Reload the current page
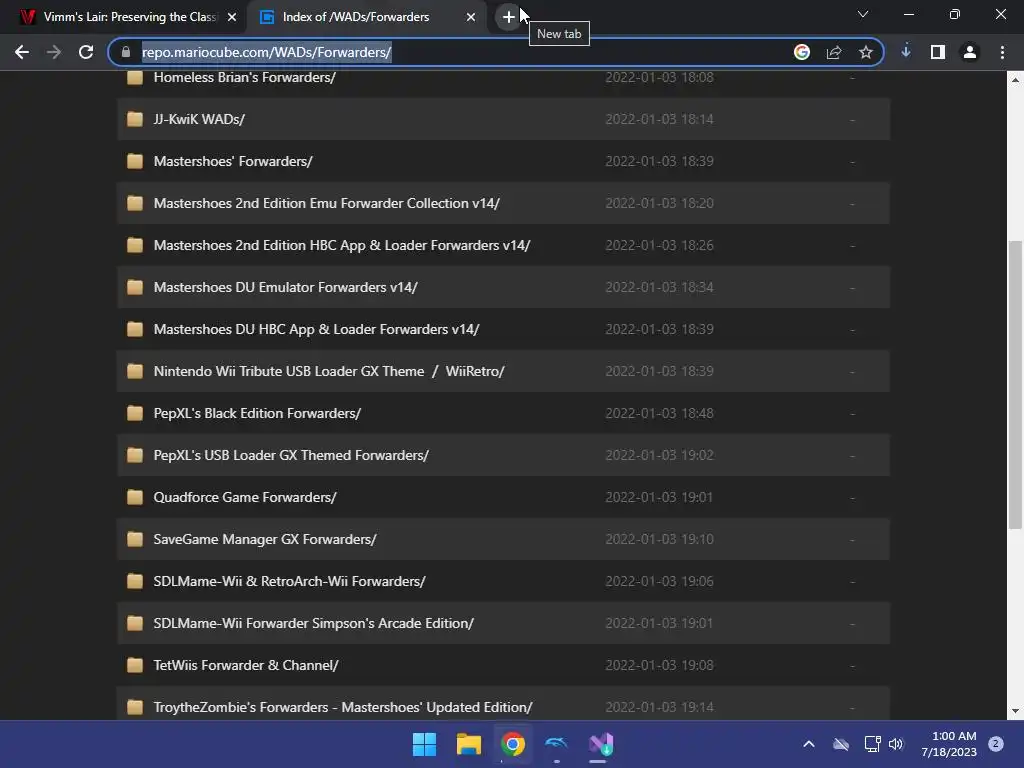The image size is (1024, 768). pyautogui.click(x=86, y=52)
